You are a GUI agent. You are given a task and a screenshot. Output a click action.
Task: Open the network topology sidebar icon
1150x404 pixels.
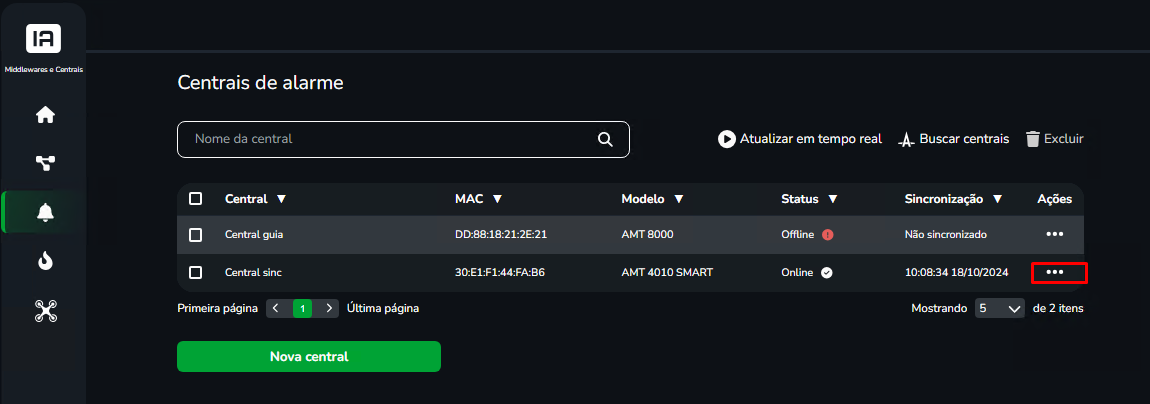click(x=45, y=163)
